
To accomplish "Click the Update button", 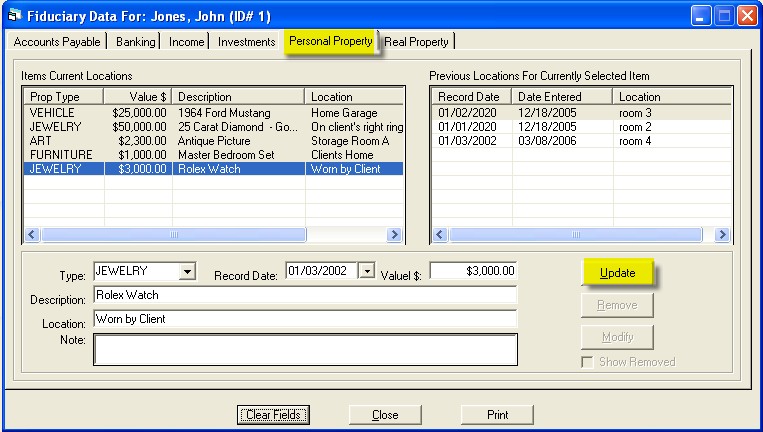I will (x=617, y=272).
